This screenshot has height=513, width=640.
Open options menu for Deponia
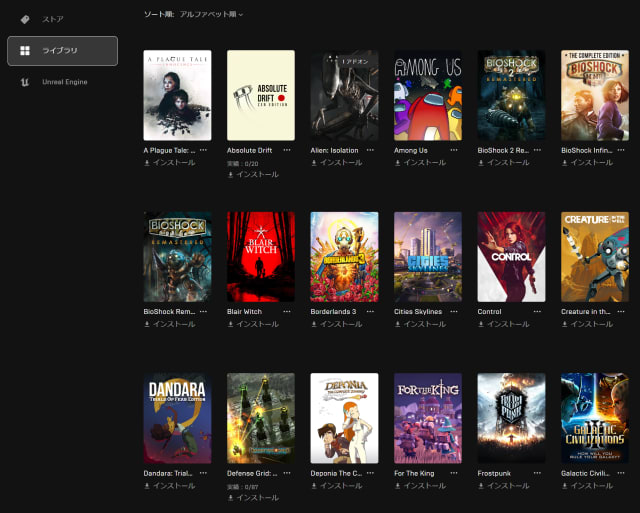point(370,473)
